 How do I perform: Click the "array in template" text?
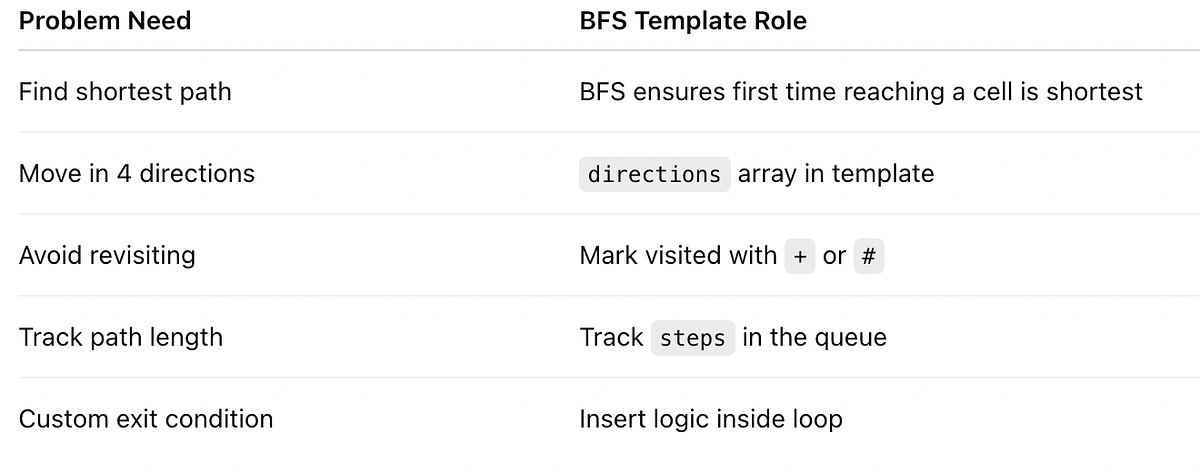[x=836, y=174]
